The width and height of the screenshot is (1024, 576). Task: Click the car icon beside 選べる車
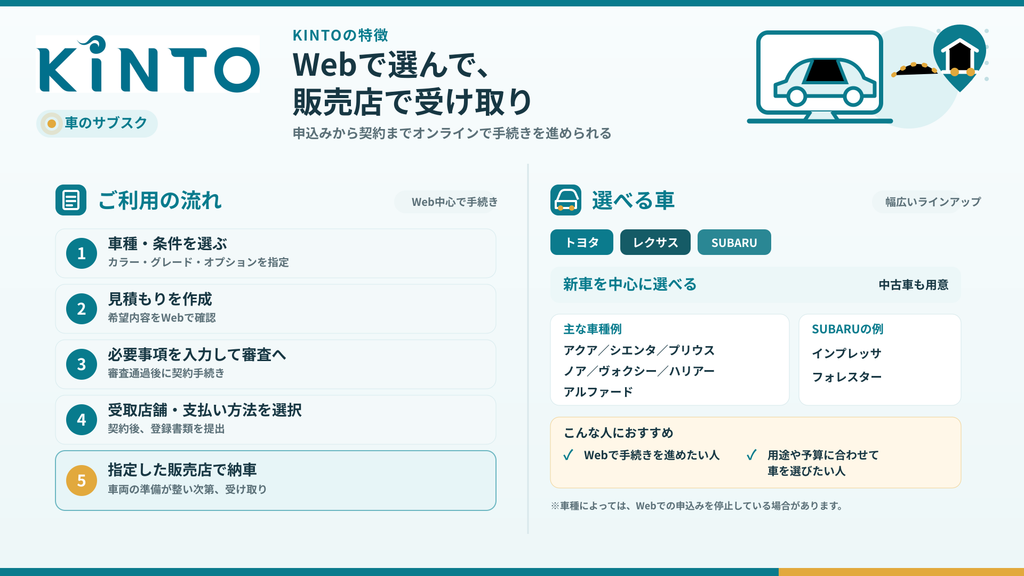(566, 200)
